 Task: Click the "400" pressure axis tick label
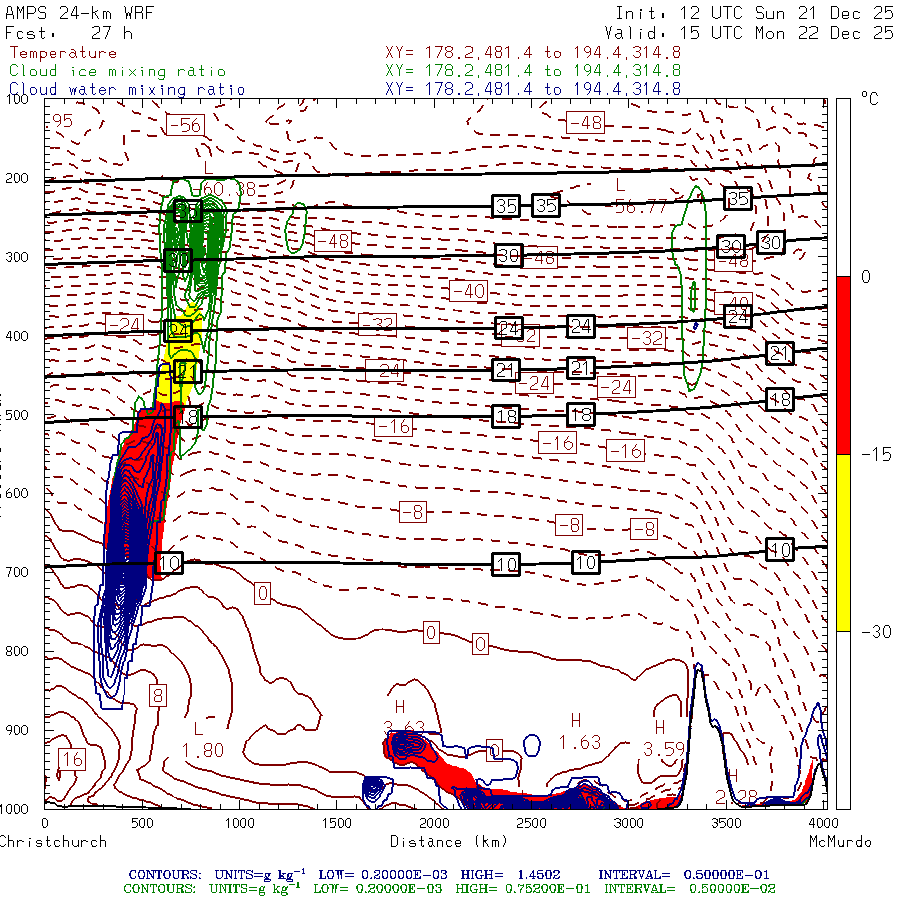click(17, 336)
